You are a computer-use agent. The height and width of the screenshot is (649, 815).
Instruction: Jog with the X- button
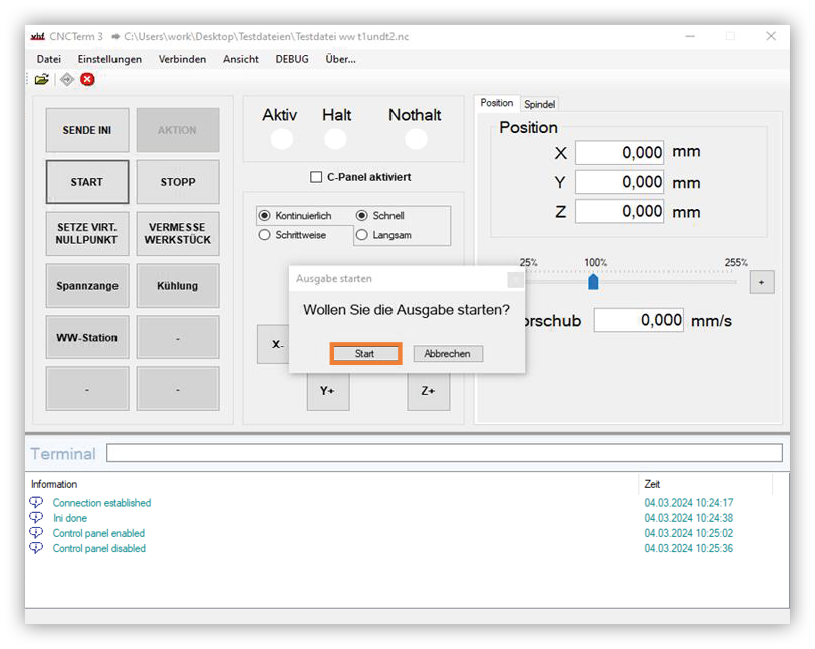[x=273, y=344]
